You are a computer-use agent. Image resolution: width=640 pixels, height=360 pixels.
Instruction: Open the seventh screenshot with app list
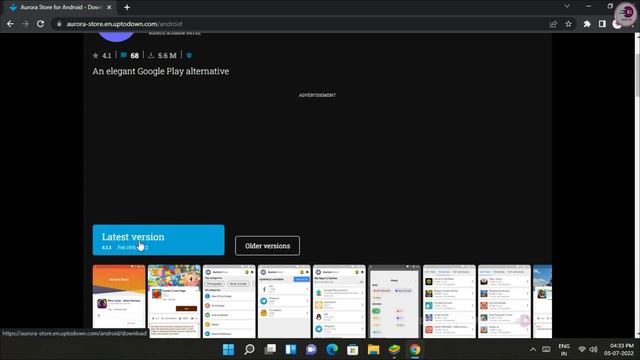(x=449, y=301)
